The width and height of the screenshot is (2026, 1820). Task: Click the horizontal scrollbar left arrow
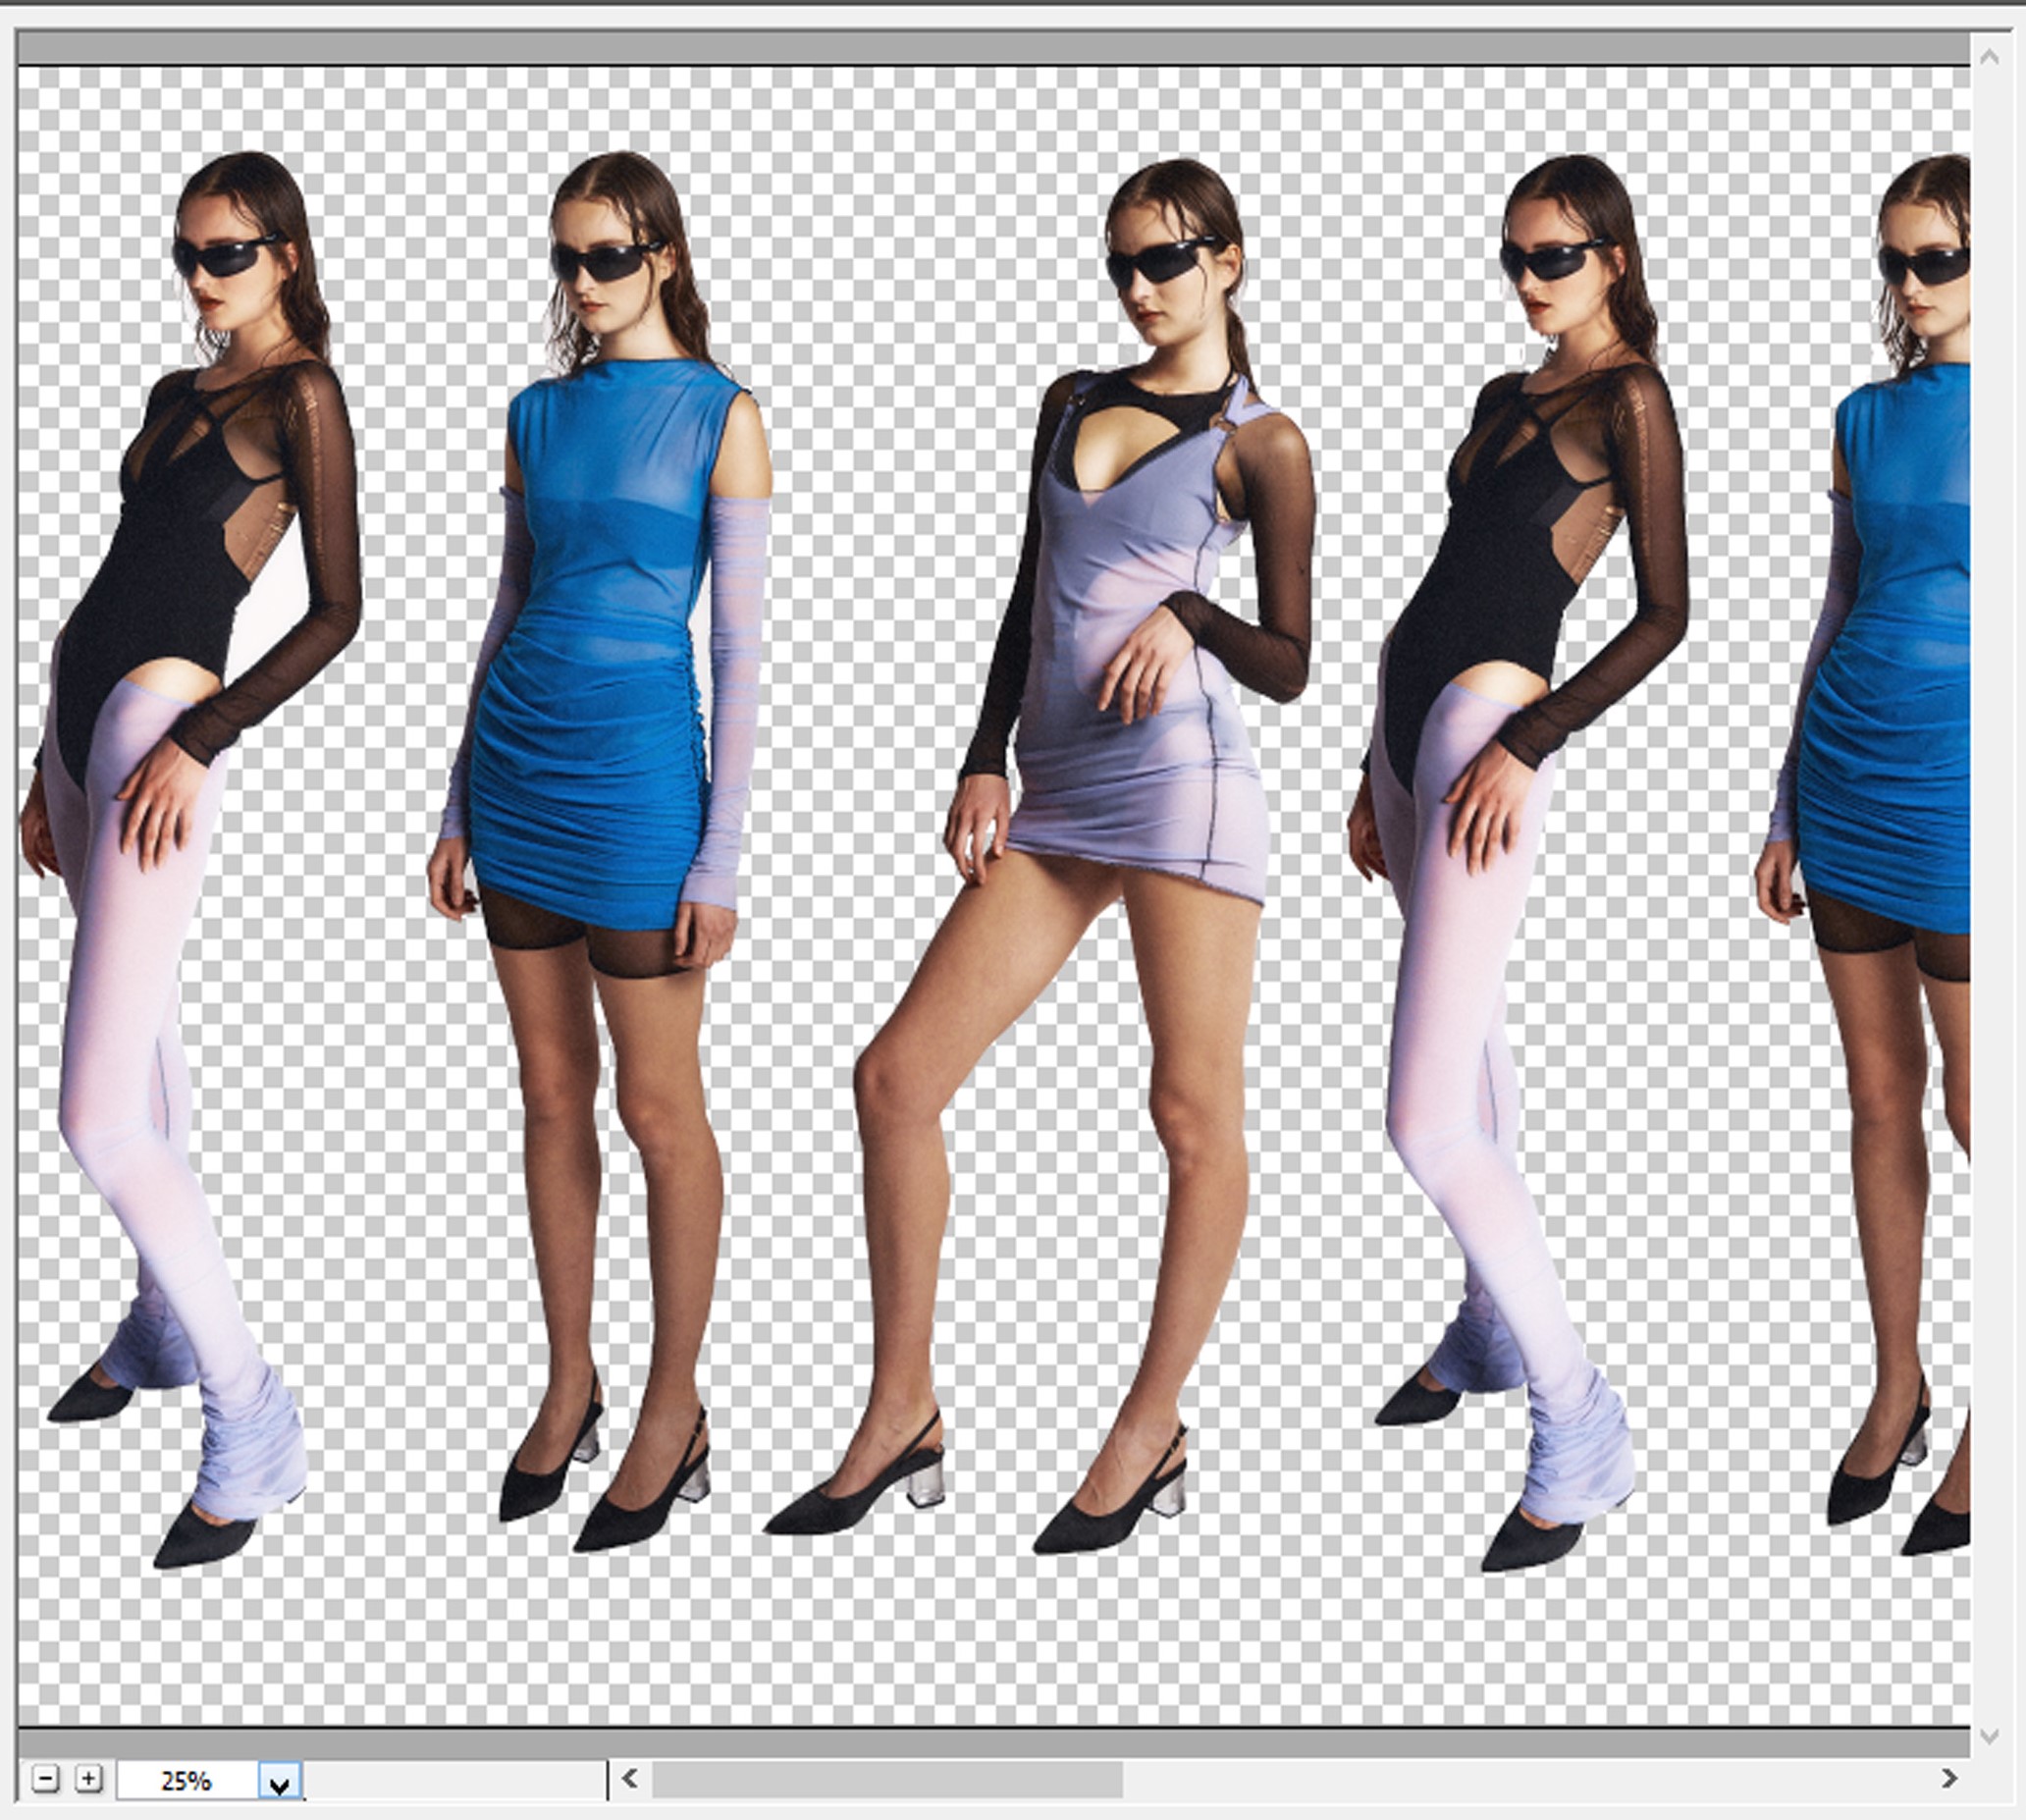tap(630, 1778)
